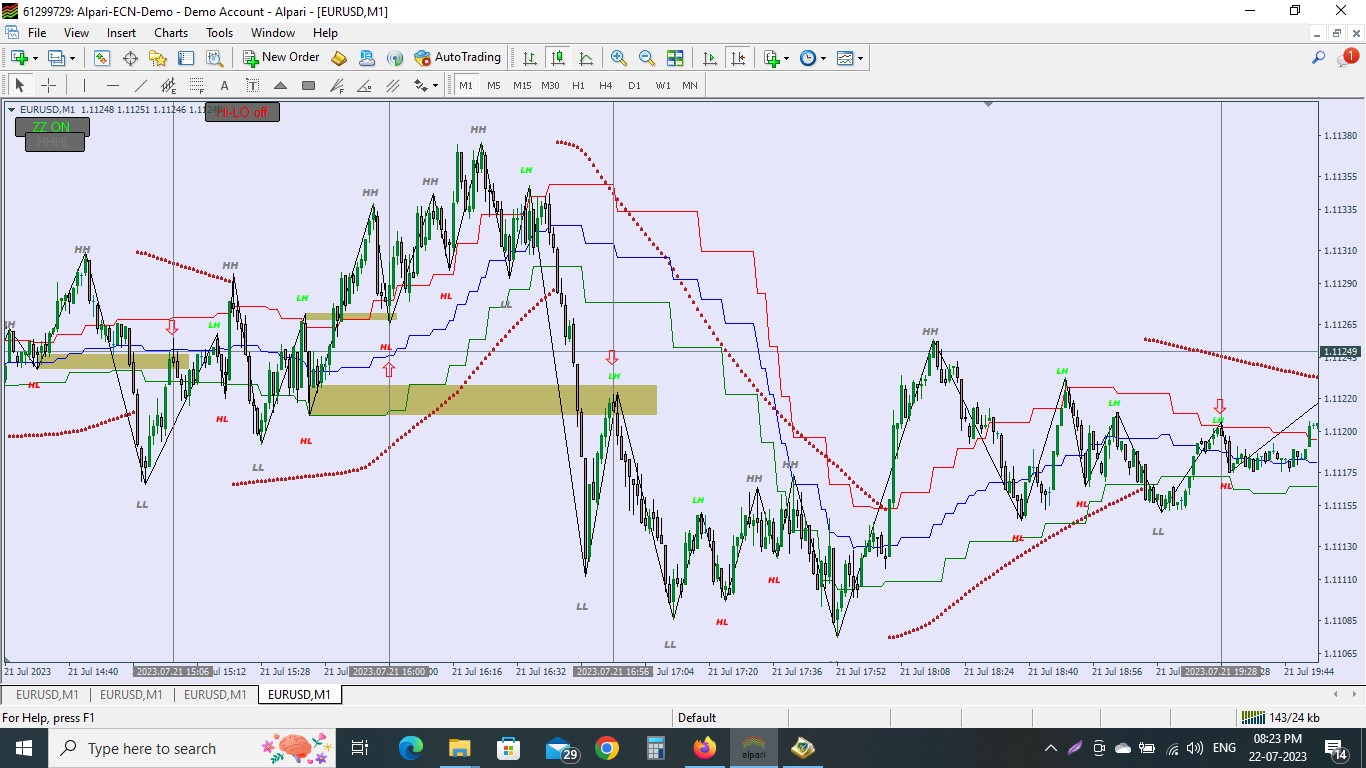Image resolution: width=1366 pixels, height=768 pixels.
Task: Open the arrows objects dropdown
Action: [434, 86]
